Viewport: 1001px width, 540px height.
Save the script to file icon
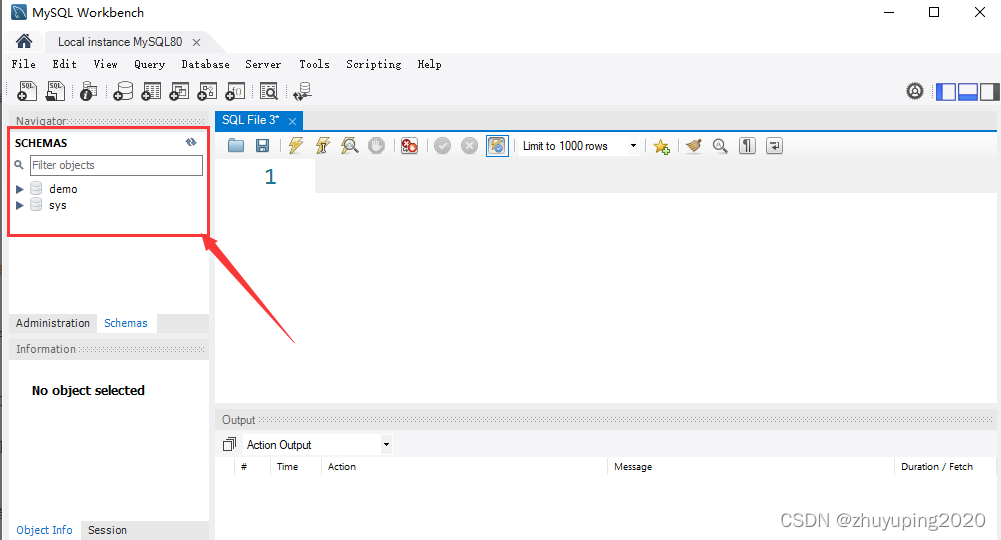[x=262, y=146]
